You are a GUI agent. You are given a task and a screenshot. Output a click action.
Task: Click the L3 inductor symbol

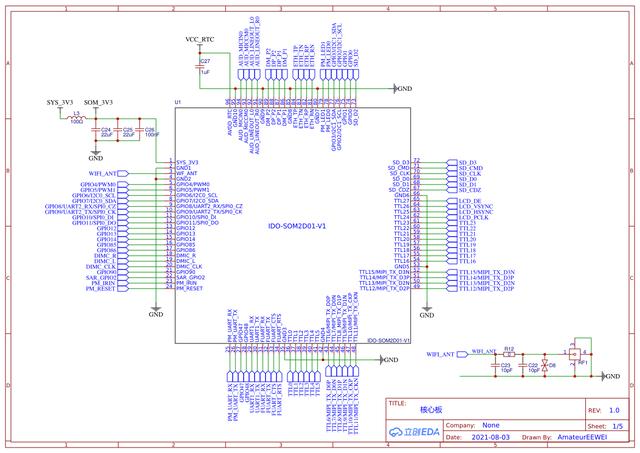pyautogui.click(x=76, y=118)
